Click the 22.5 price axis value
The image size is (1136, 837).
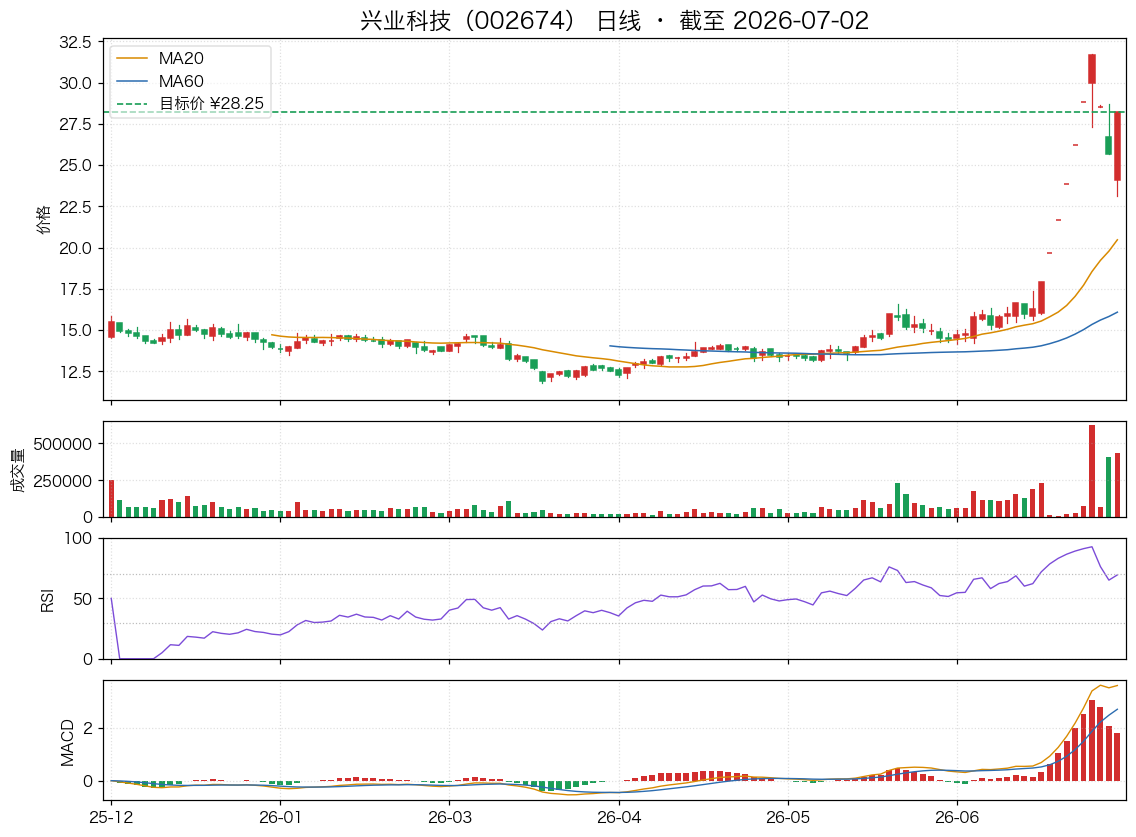click(x=75, y=207)
